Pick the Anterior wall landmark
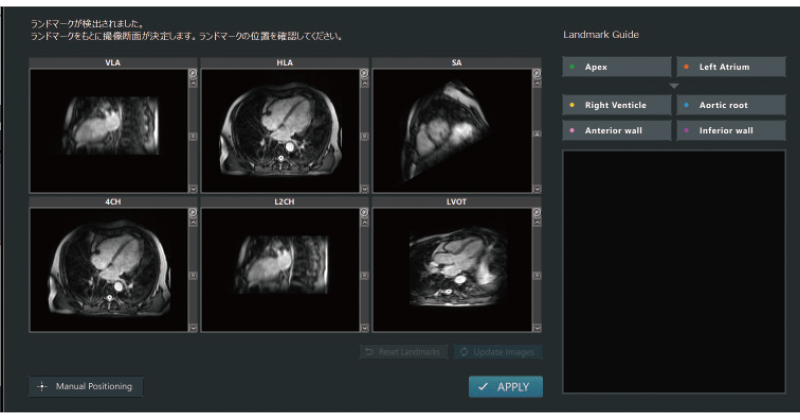The image size is (800, 420). (616, 130)
